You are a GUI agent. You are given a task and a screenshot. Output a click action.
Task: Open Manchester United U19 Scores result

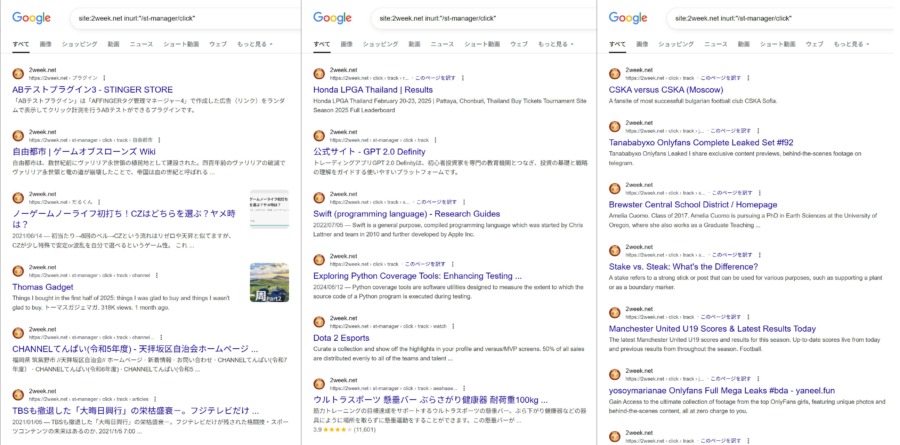pos(712,328)
